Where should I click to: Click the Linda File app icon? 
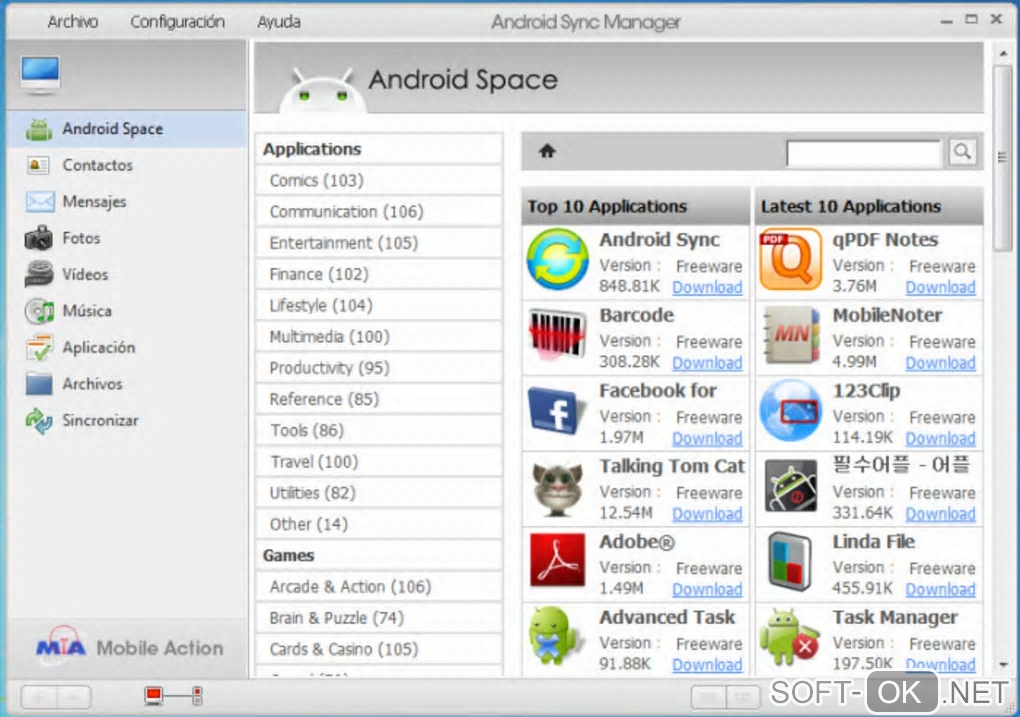[790, 561]
